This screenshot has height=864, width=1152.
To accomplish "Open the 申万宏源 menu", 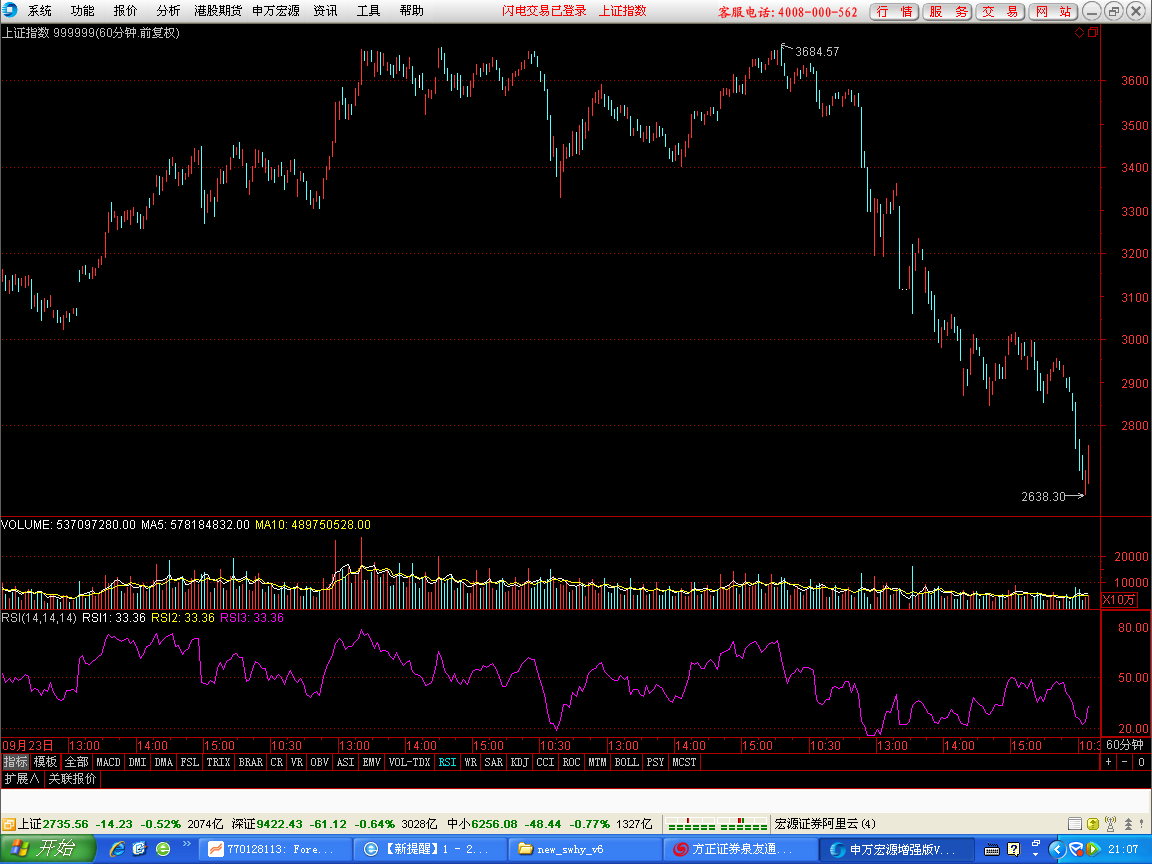I will pyautogui.click(x=276, y=11).
